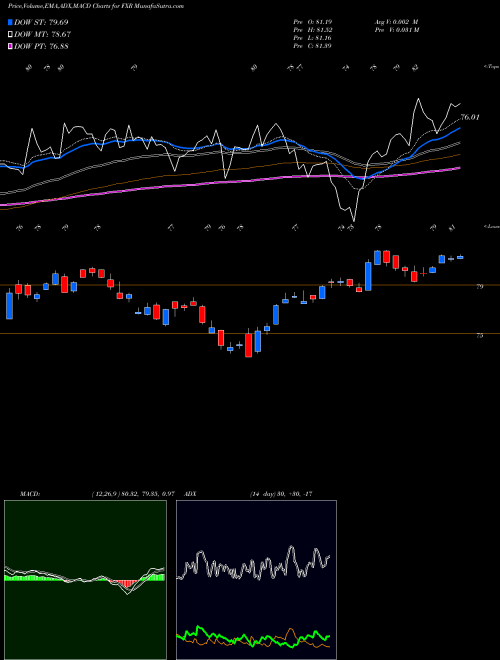Screen dimensions: 500x660
Task: Click the blue DOW ST legend swatch
Action: click(x=11, y=23)
